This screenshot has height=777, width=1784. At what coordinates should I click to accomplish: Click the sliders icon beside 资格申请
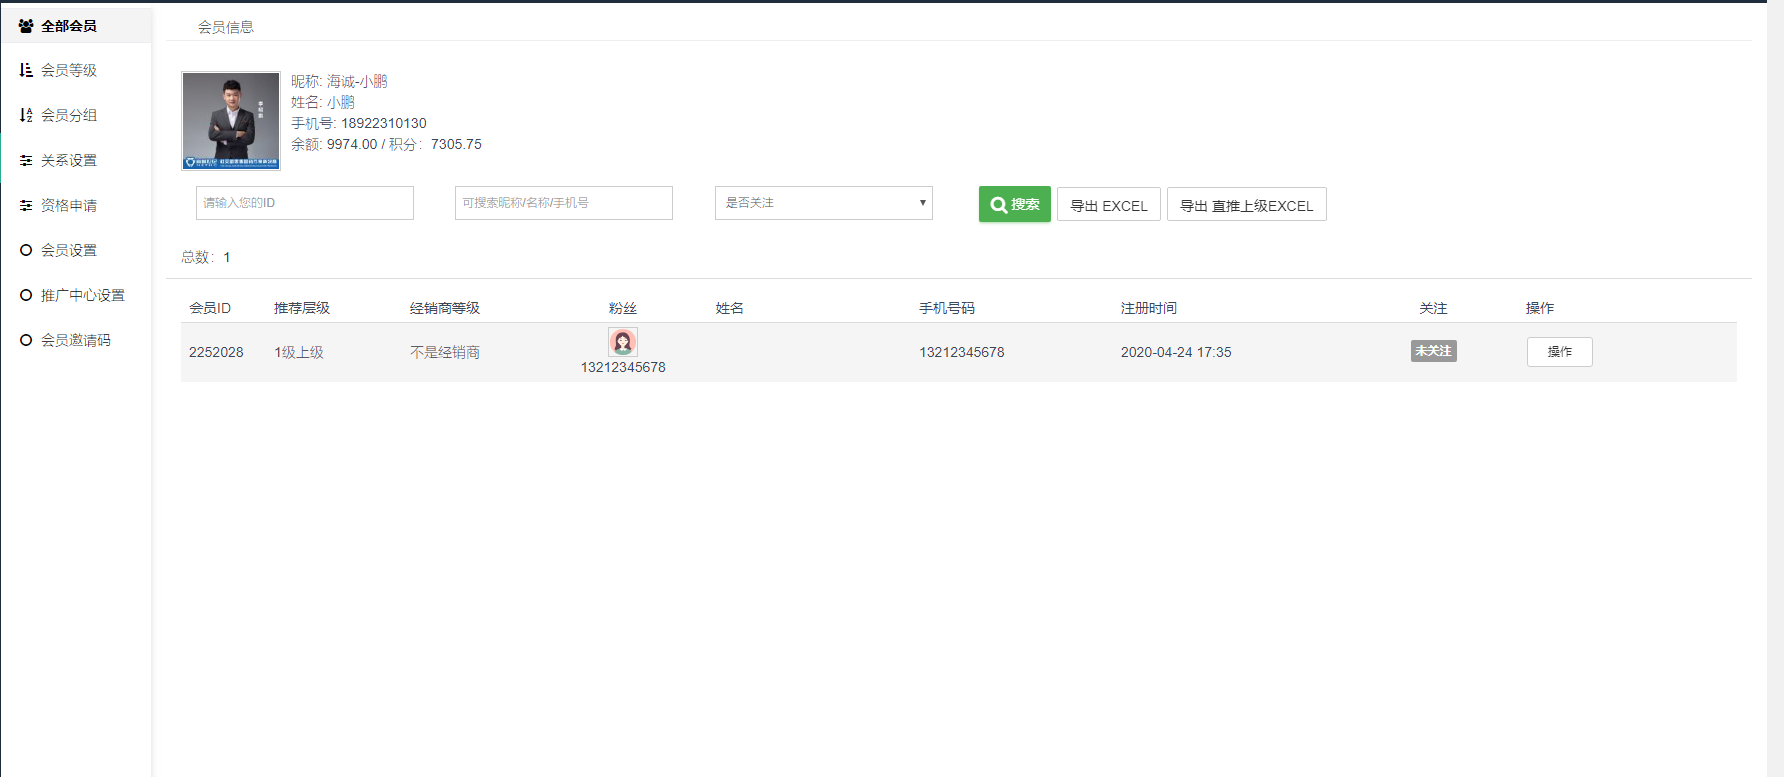[x=26, y=205]
